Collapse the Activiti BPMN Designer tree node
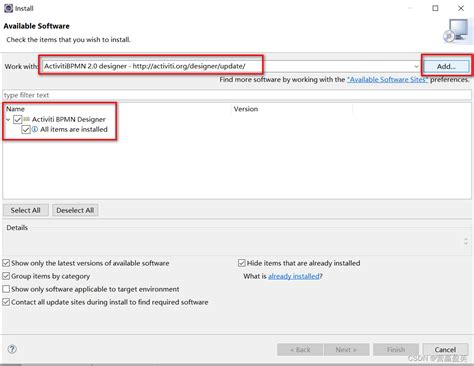 tap(8, 119)
